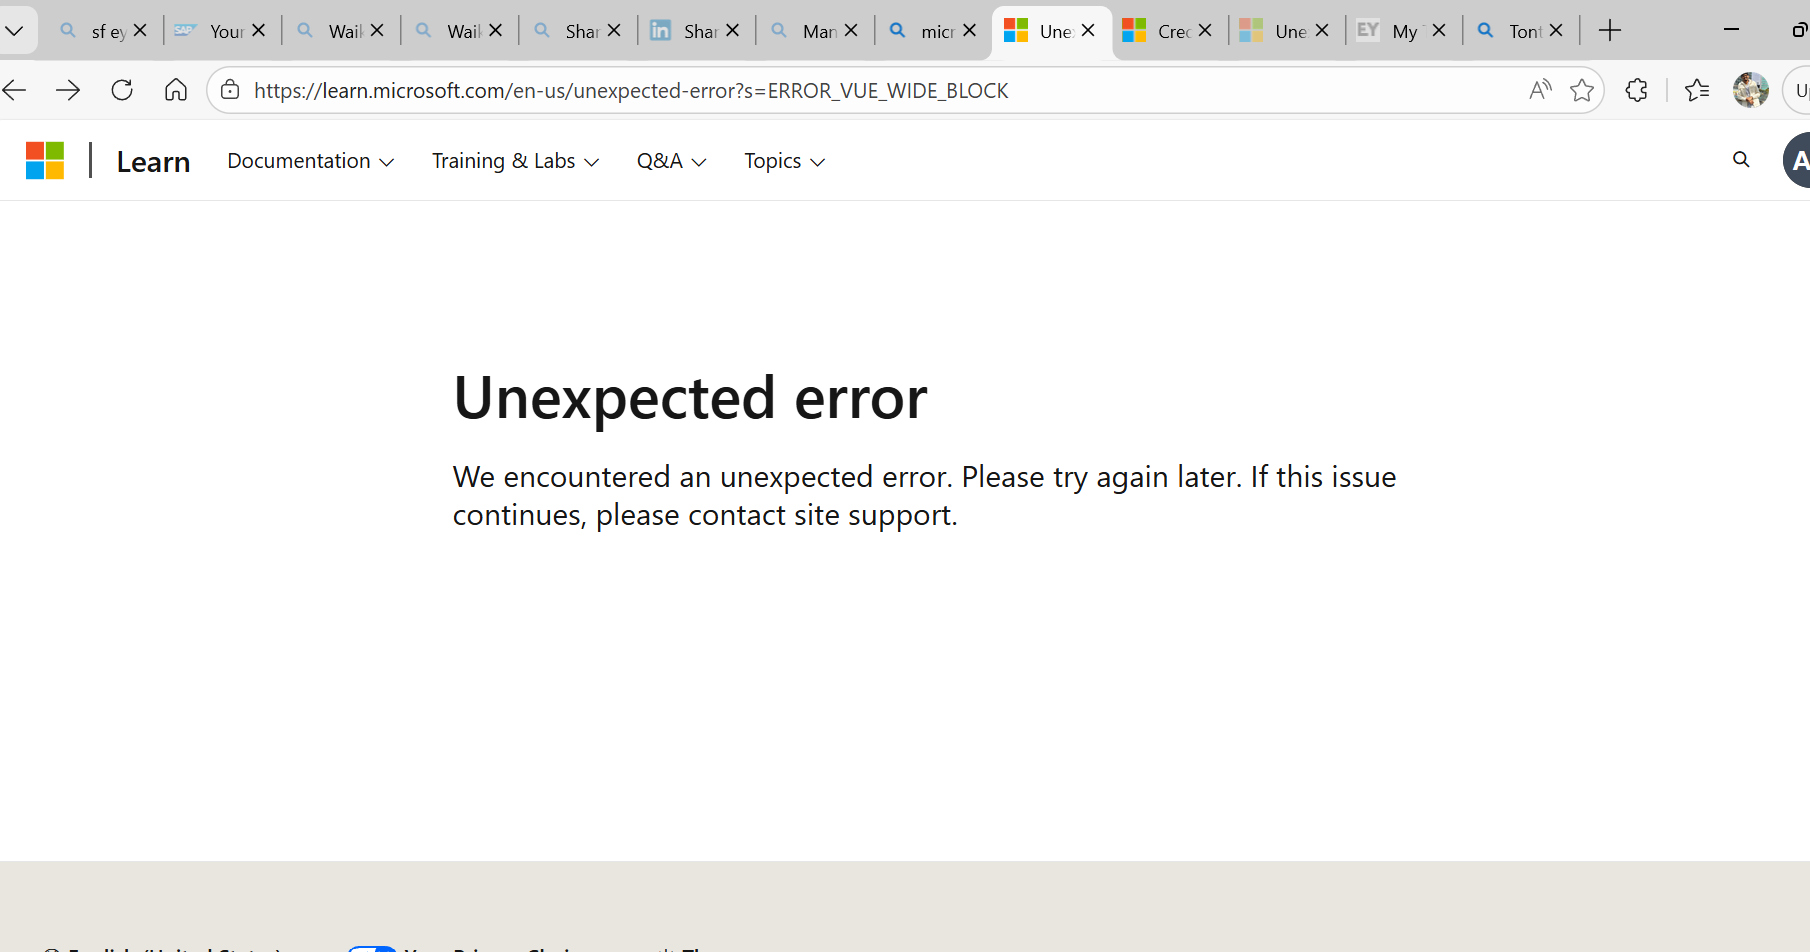
Task: Open the tab actions chevron menu
Action: (14, 31)
